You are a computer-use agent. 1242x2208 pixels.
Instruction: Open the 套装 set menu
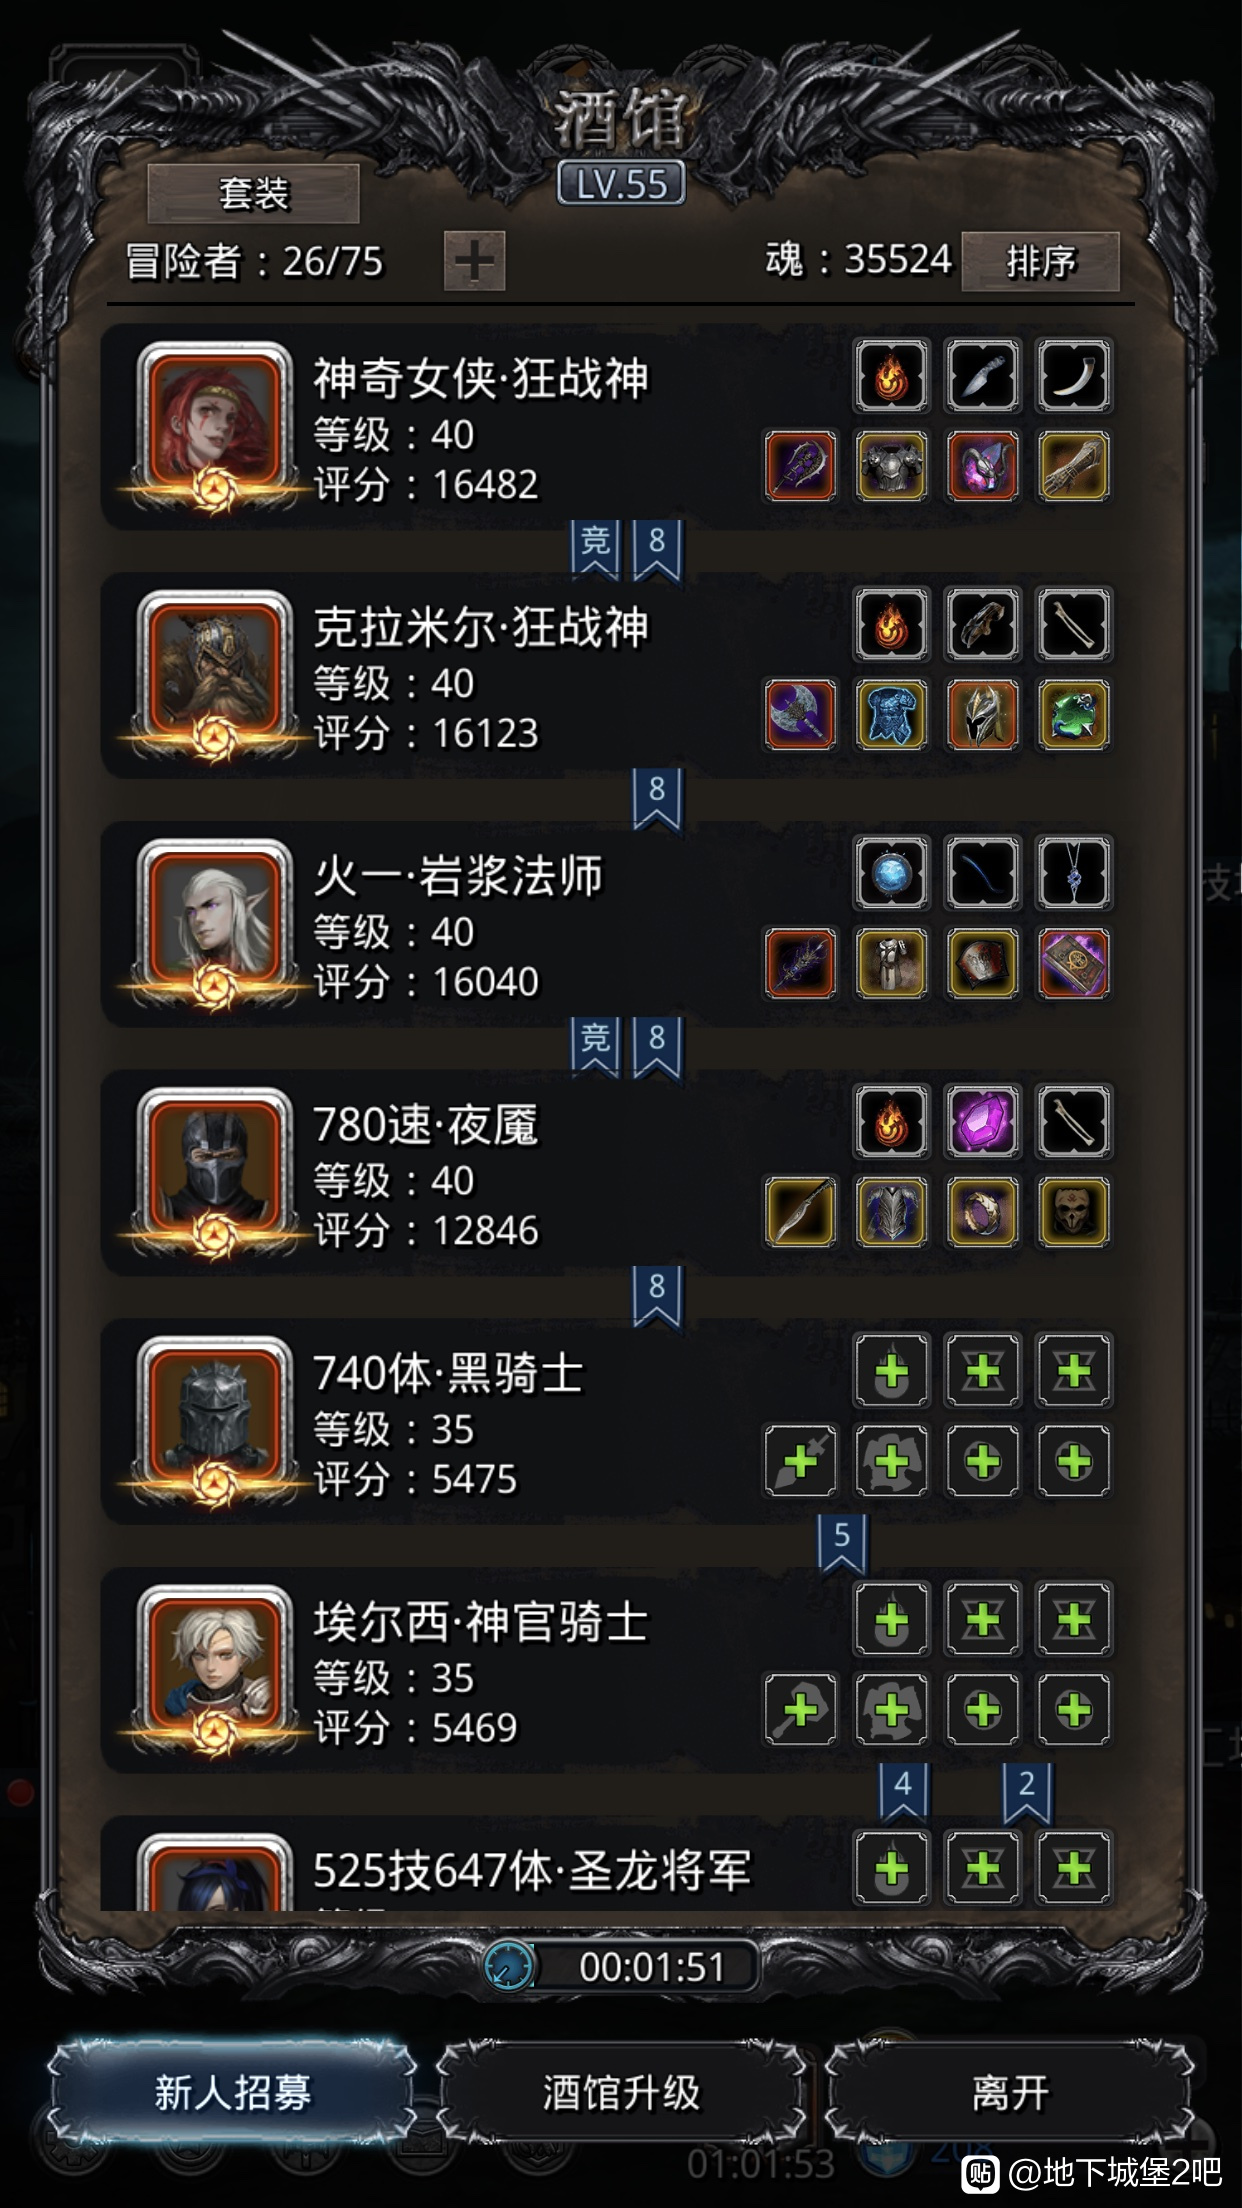coord(253,193)
